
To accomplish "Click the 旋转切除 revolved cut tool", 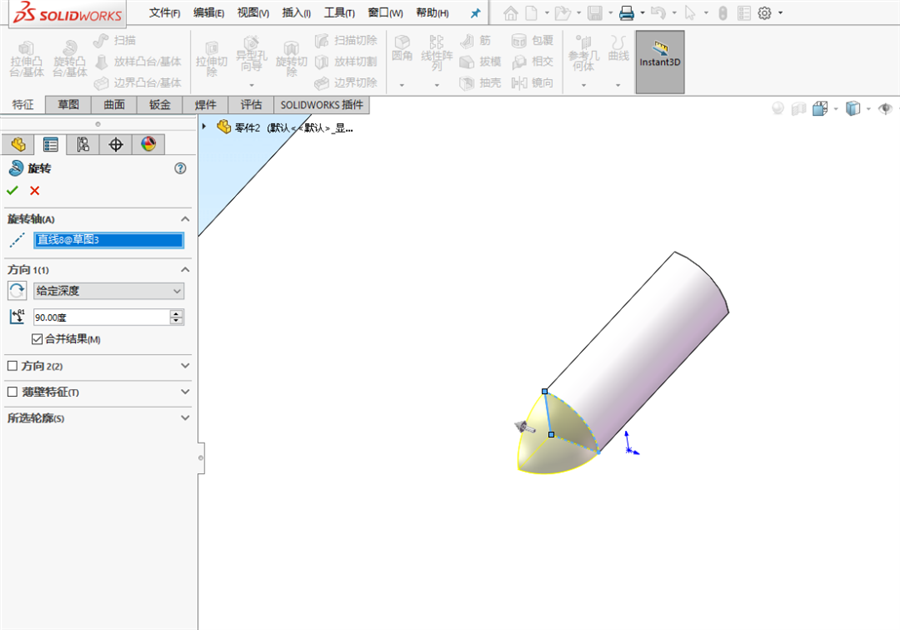I will [292, 59].
